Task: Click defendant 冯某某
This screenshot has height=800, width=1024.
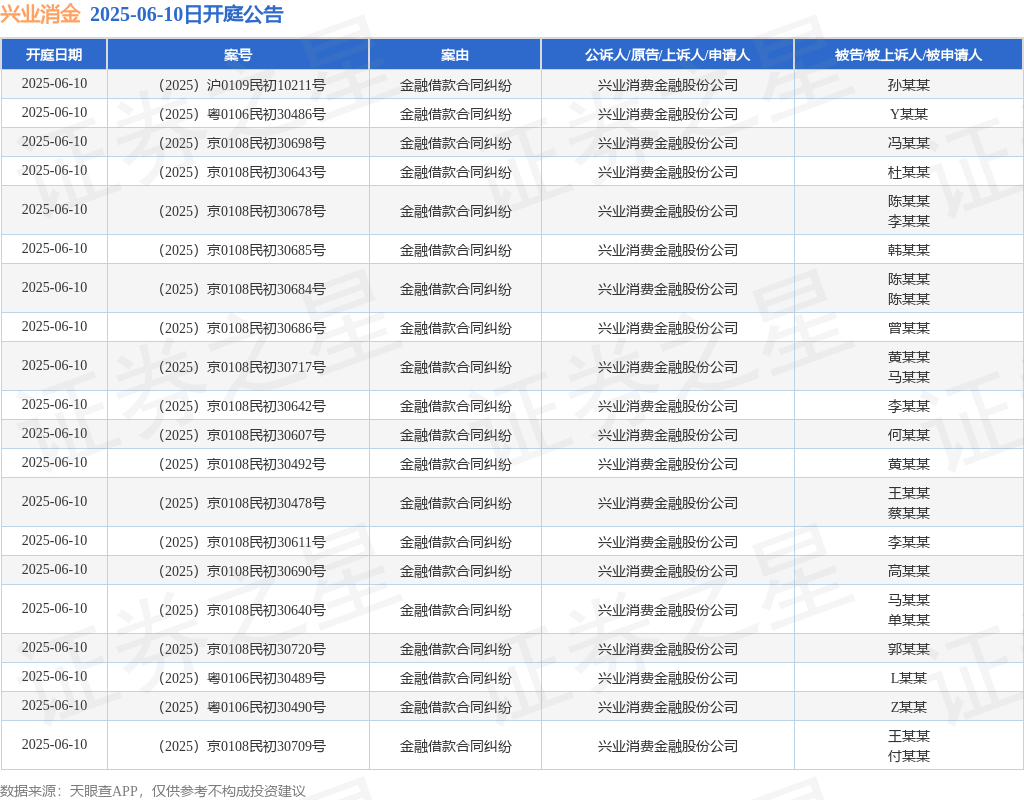Action: pyautogui.click(x=908, y=143)
